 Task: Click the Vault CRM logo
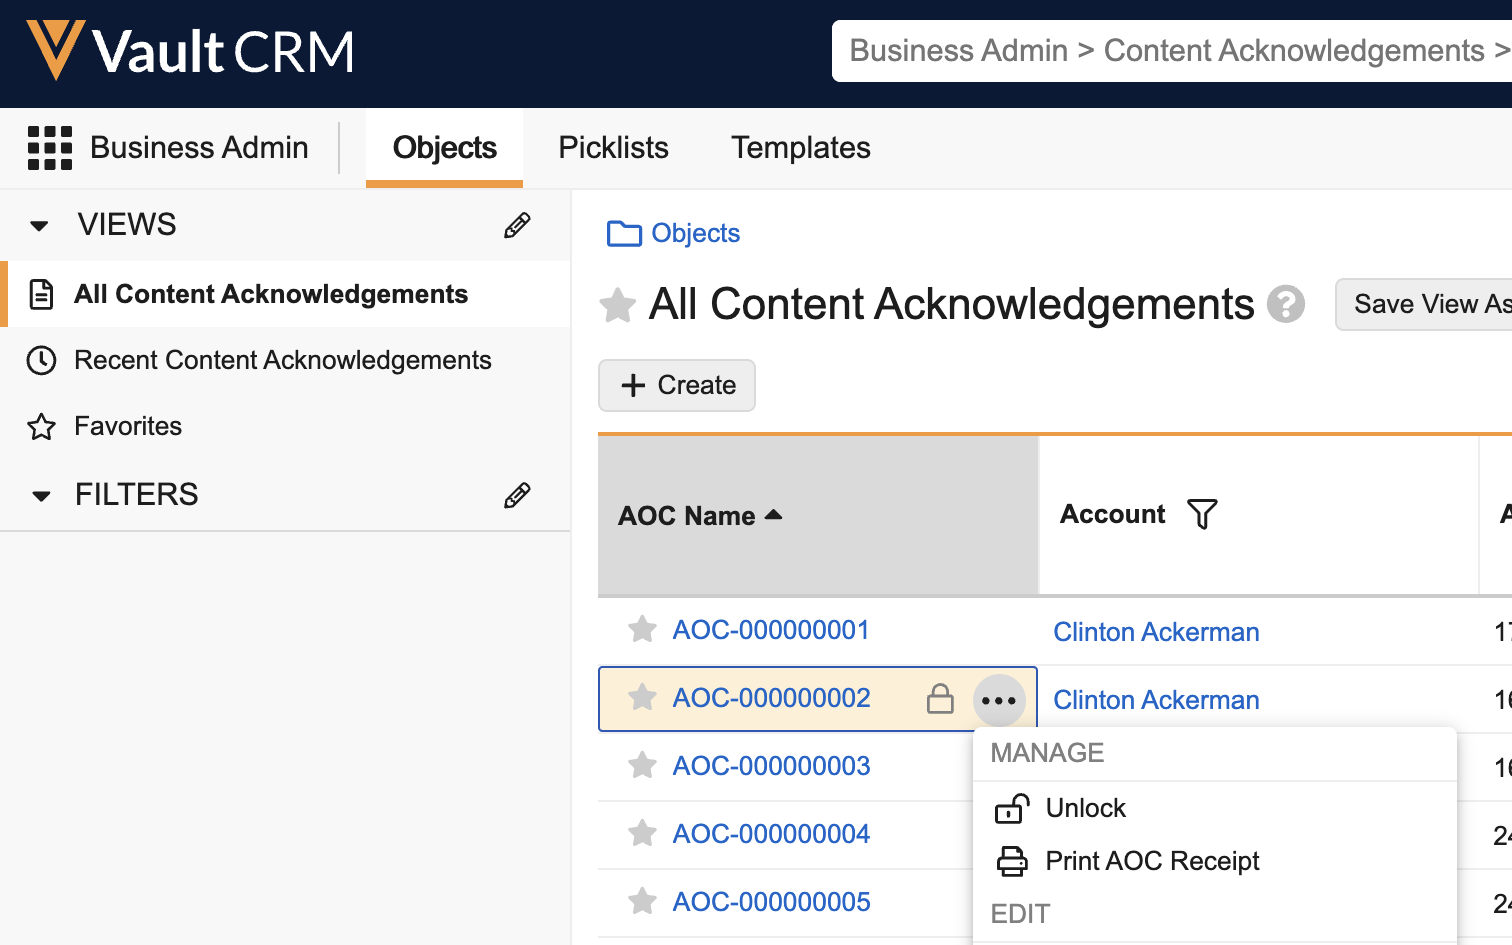pyautogui.click(x=191, y=51)
